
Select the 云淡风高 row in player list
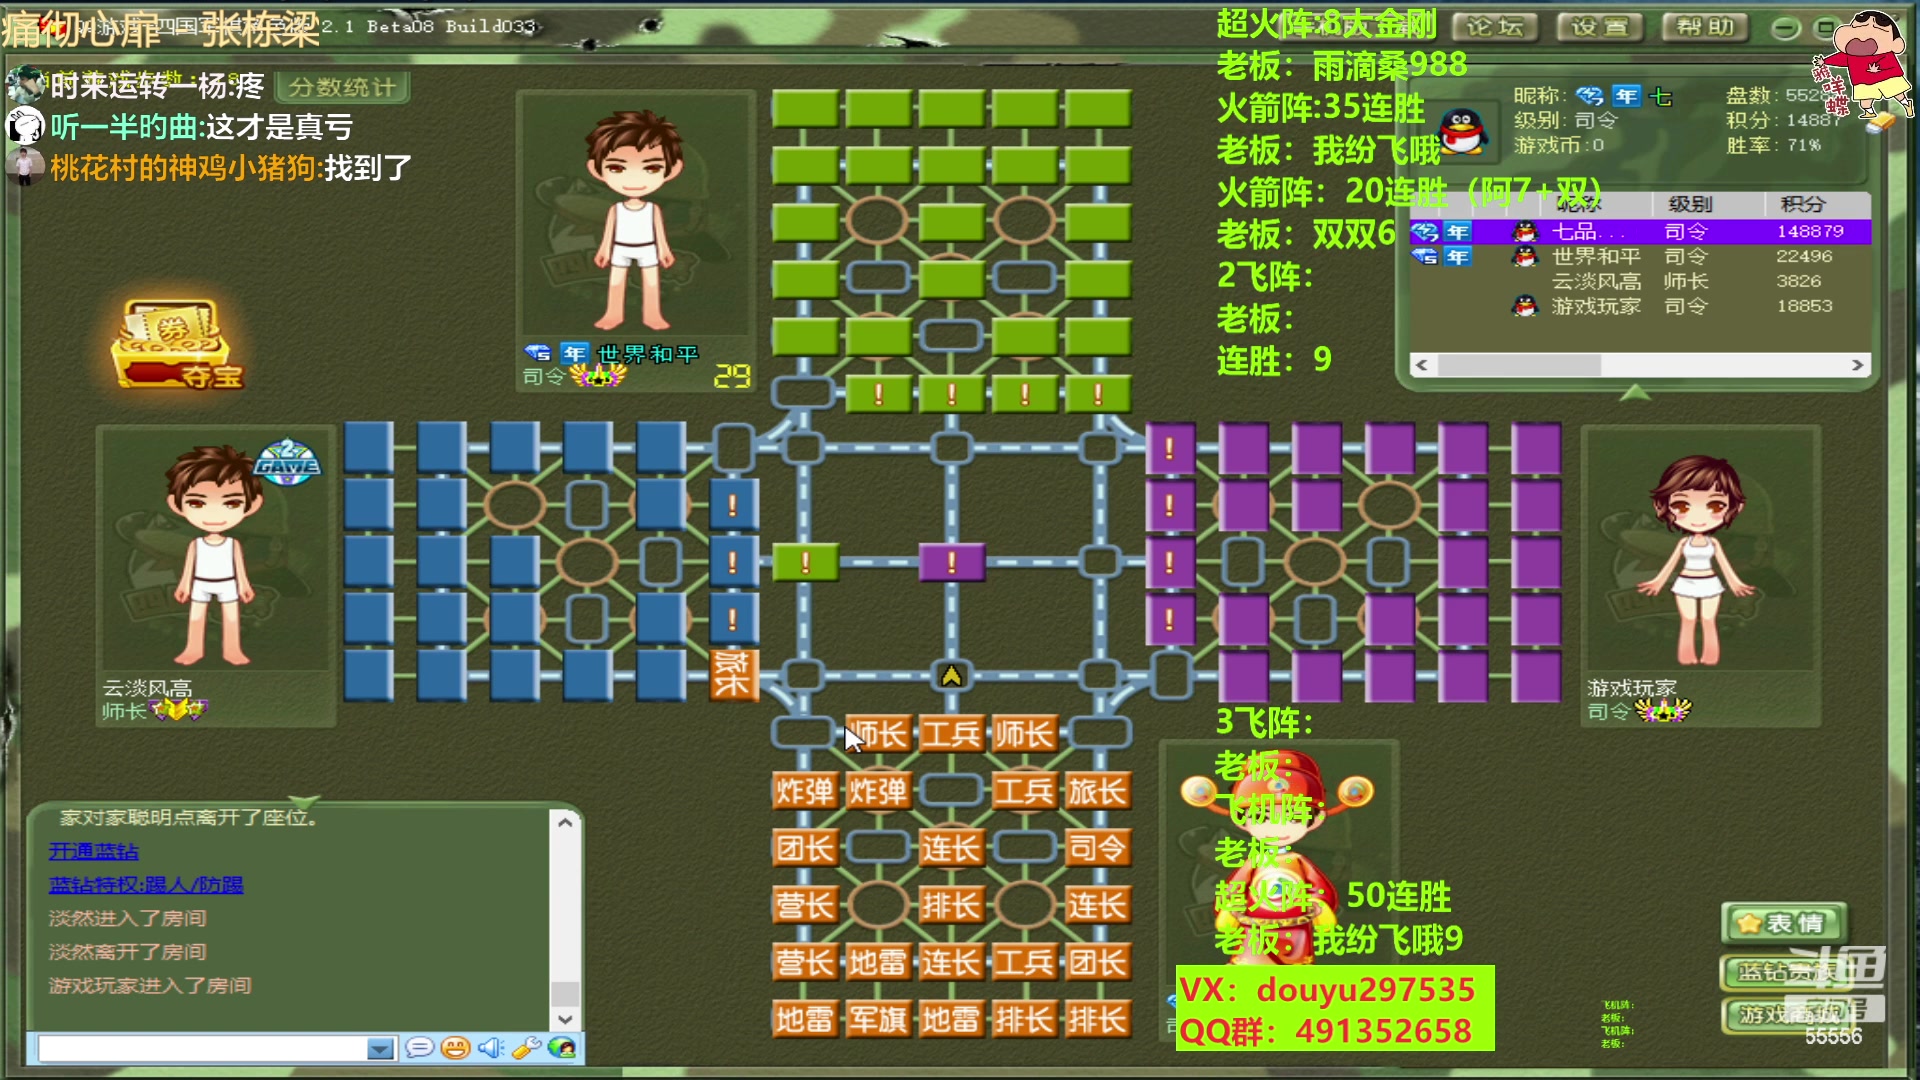pyautogui.click(x=1640, y=281)
